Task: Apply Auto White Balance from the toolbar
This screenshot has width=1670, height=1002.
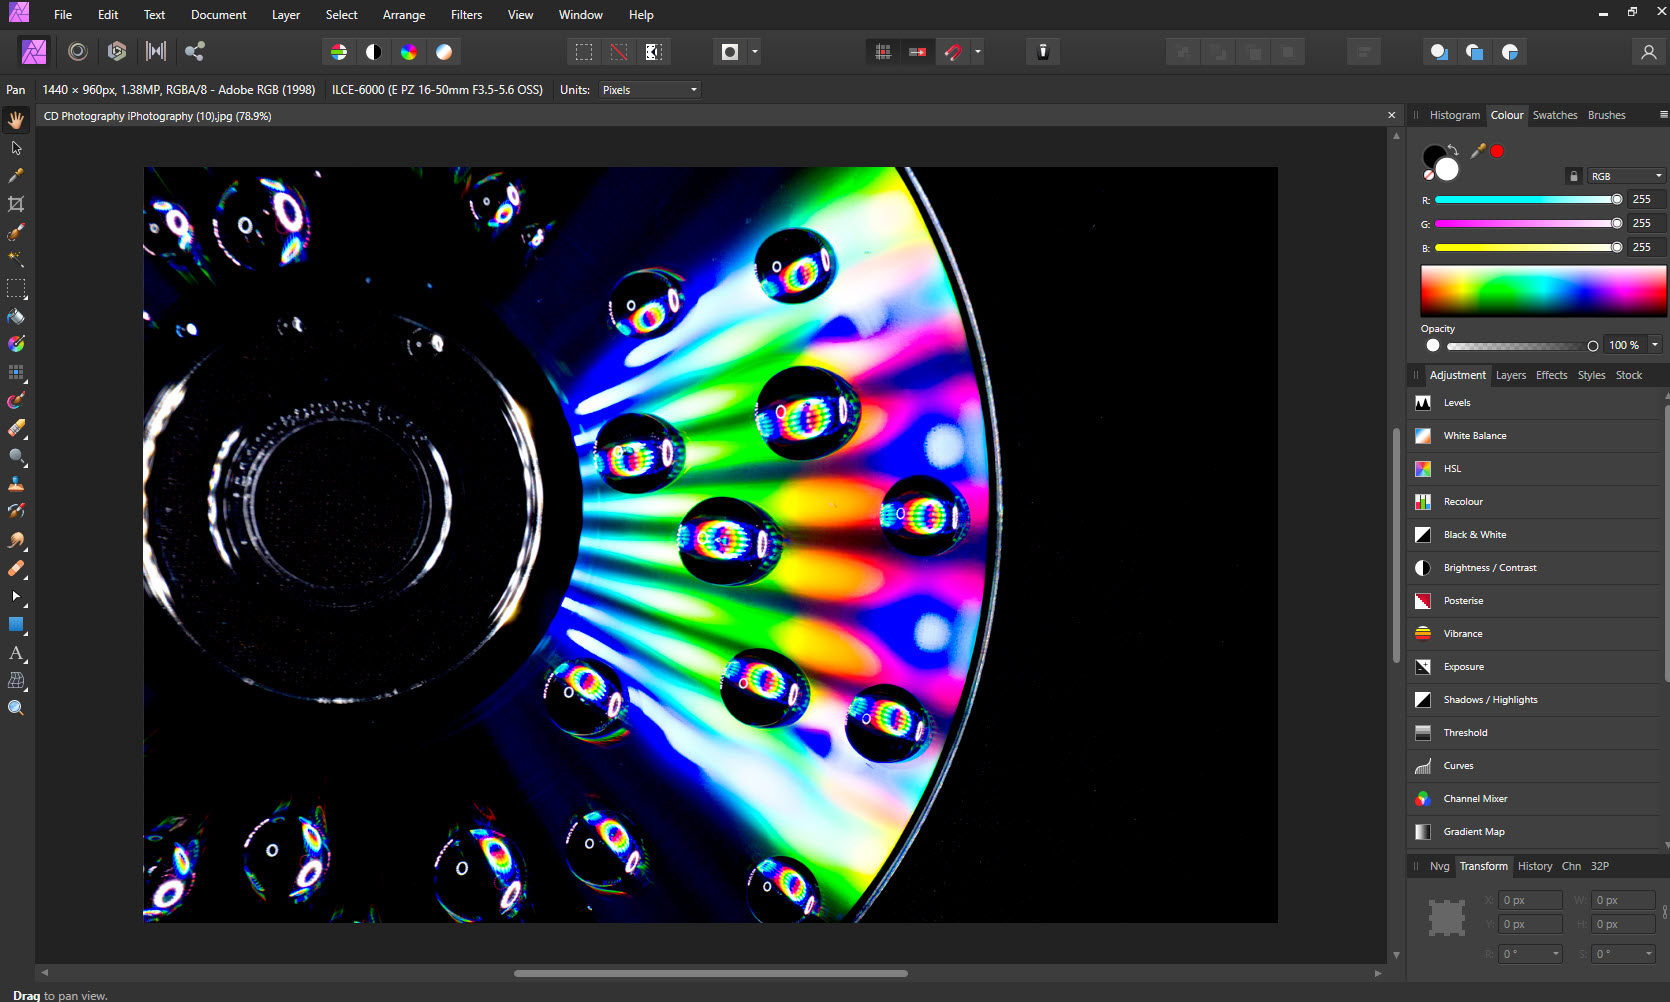Action: click(444, 52)
